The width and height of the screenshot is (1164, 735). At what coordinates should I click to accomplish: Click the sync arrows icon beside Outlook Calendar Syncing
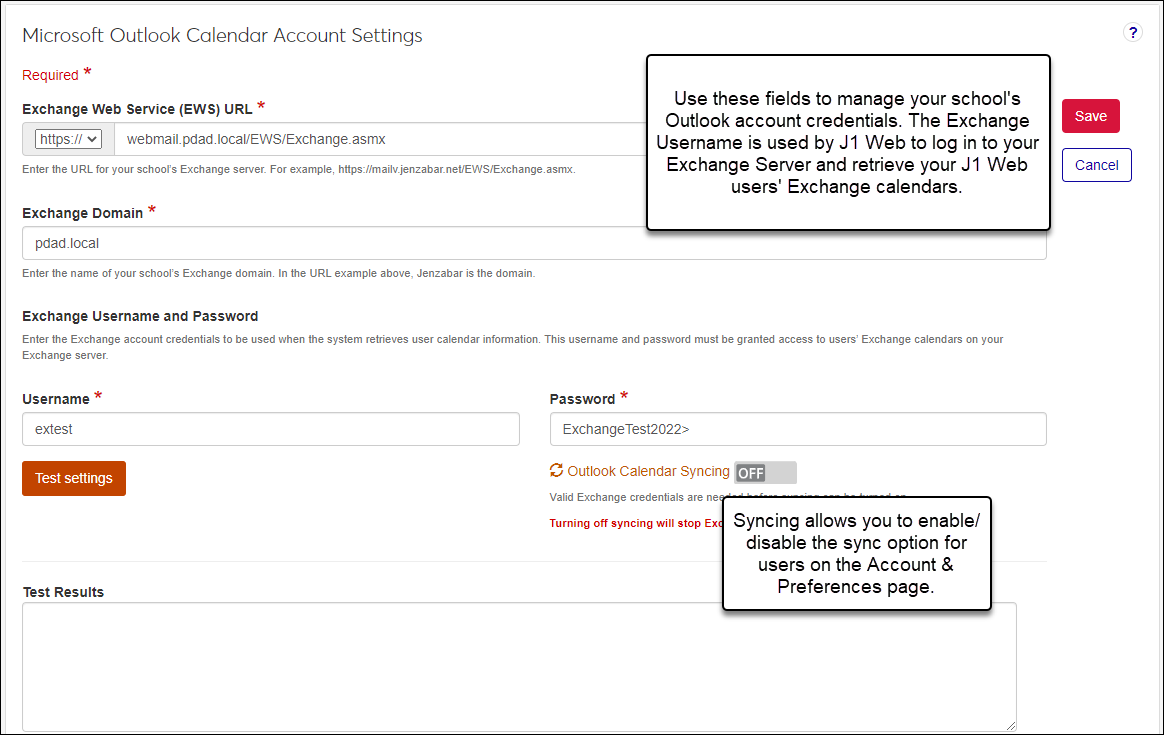(x=557, y=471)
